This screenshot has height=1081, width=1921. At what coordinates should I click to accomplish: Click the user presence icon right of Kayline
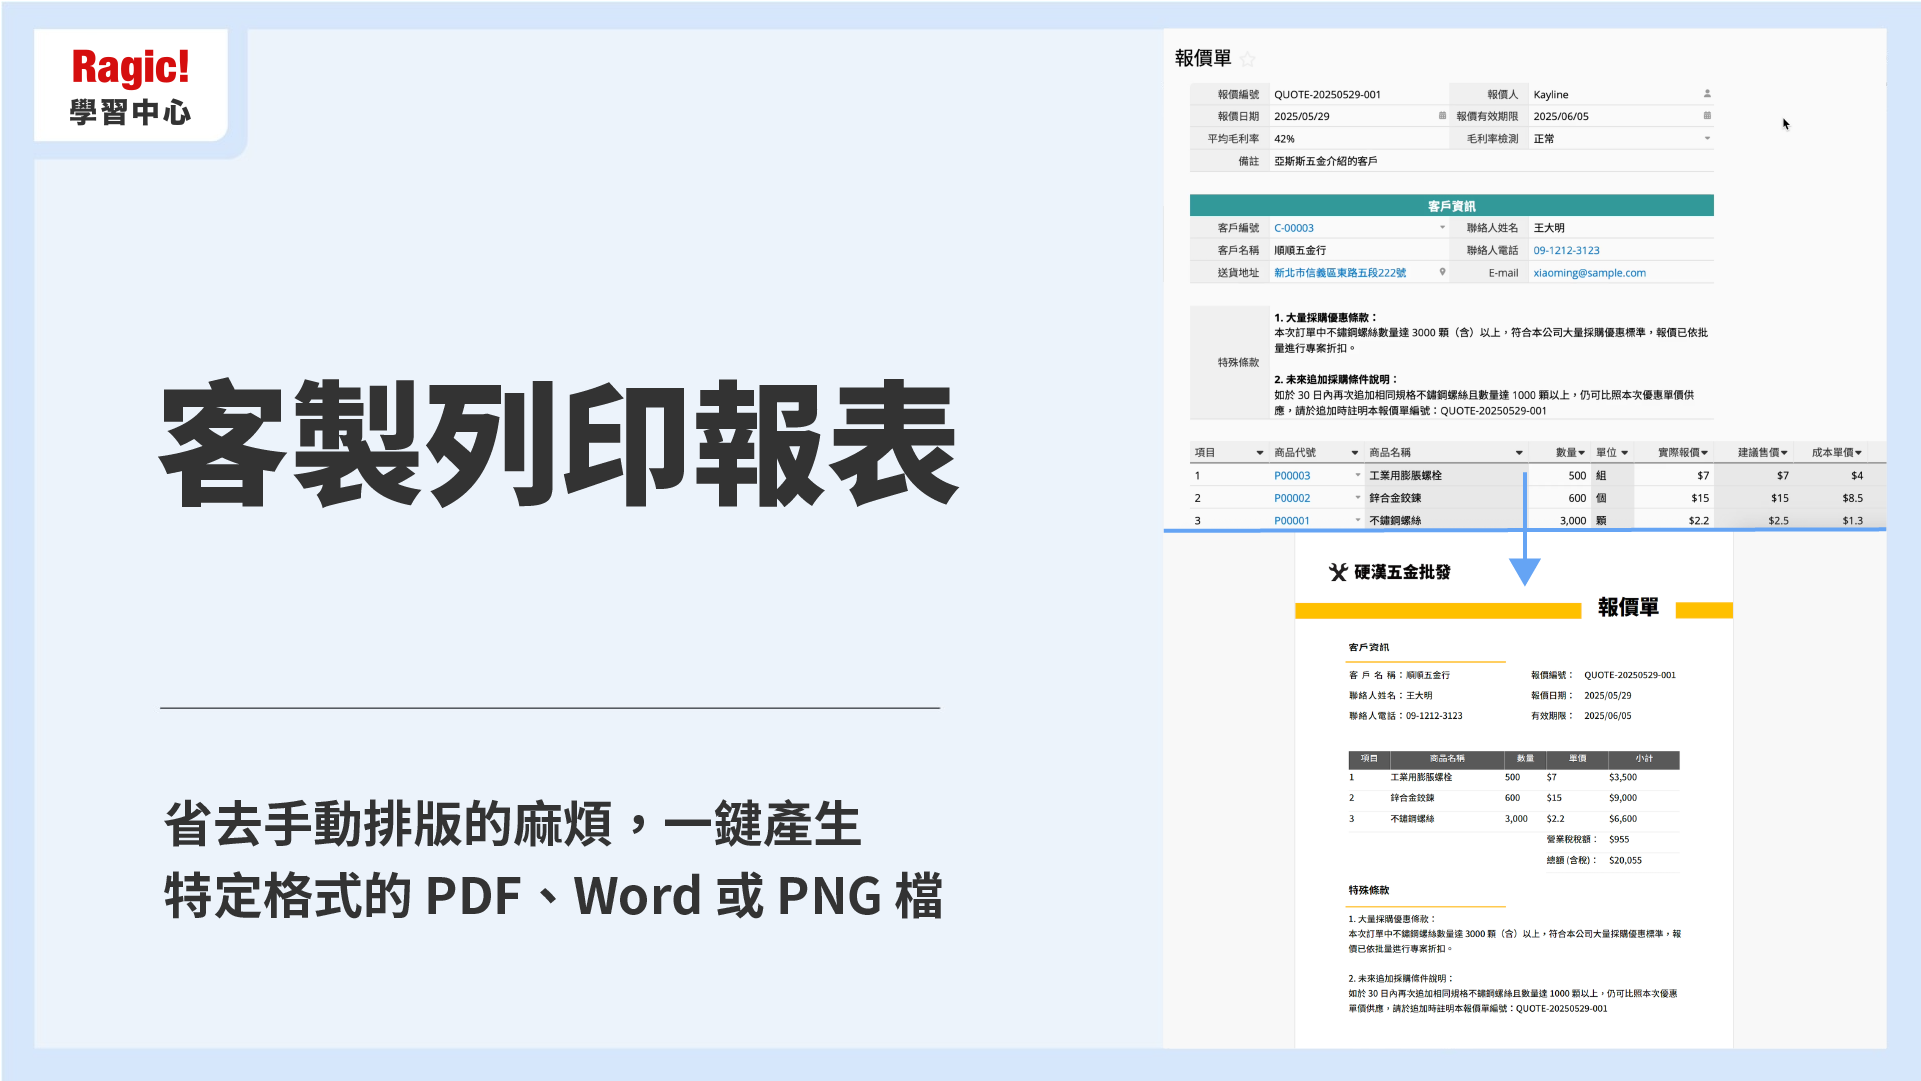point(1708,94)
